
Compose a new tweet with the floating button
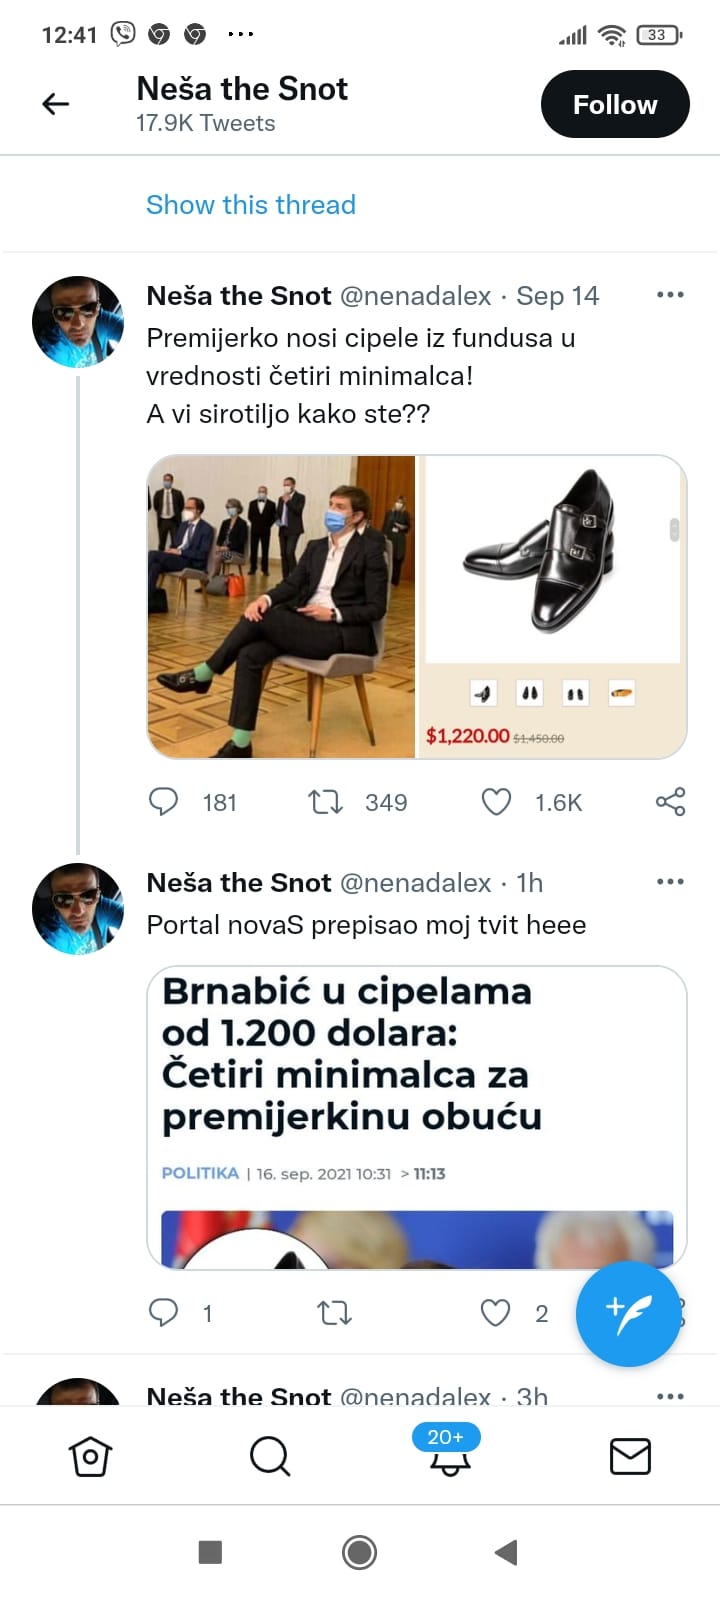point(628,1314)
